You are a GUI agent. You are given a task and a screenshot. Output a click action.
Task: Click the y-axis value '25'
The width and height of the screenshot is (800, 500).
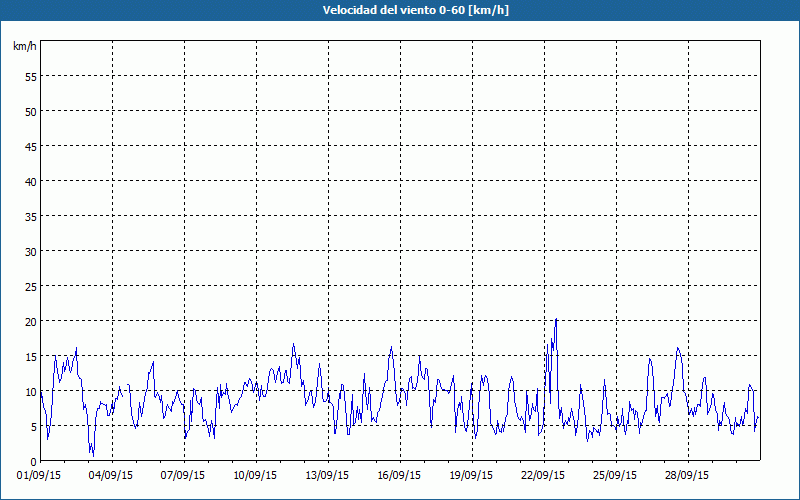31,287
